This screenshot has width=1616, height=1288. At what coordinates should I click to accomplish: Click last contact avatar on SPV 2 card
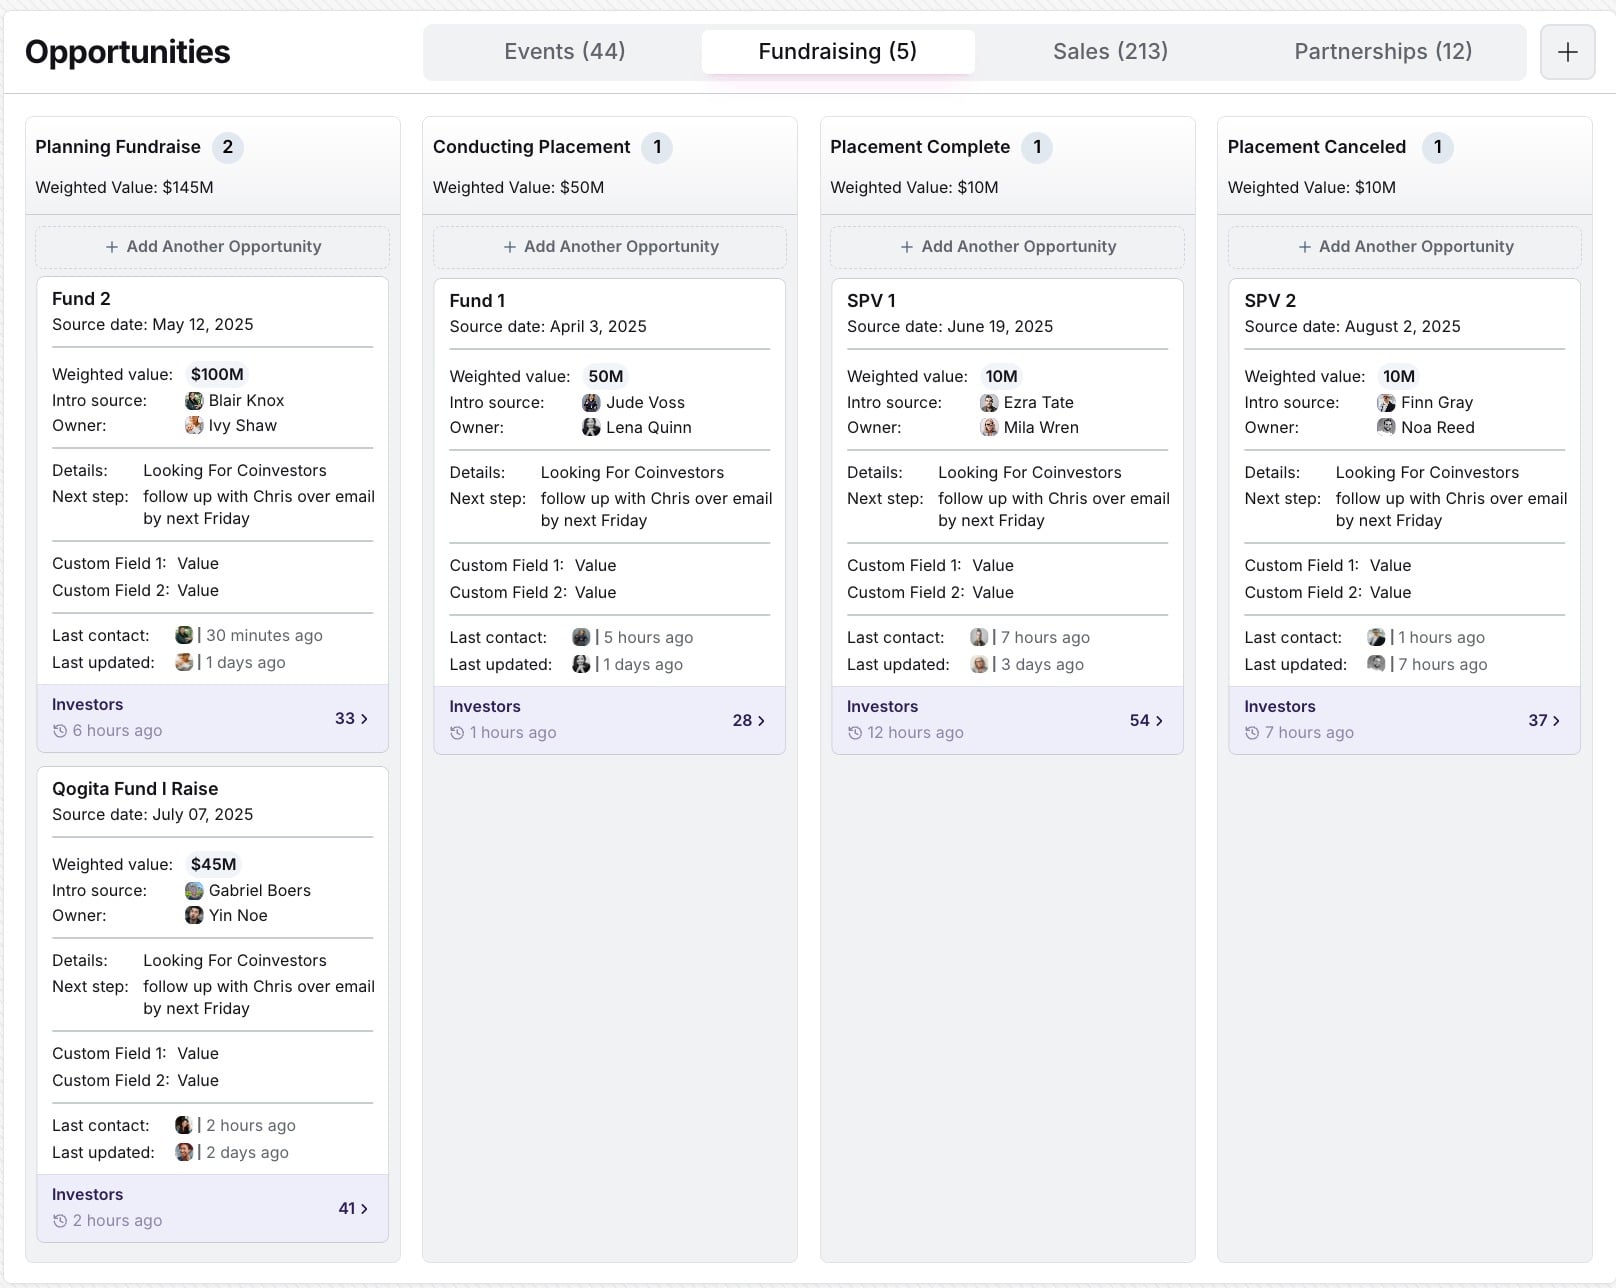click(1376, 638)
